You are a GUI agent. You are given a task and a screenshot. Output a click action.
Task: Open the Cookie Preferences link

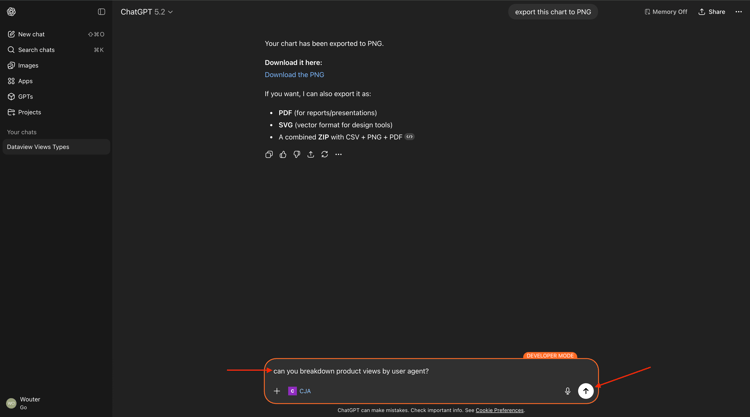[x=499, y=410]
